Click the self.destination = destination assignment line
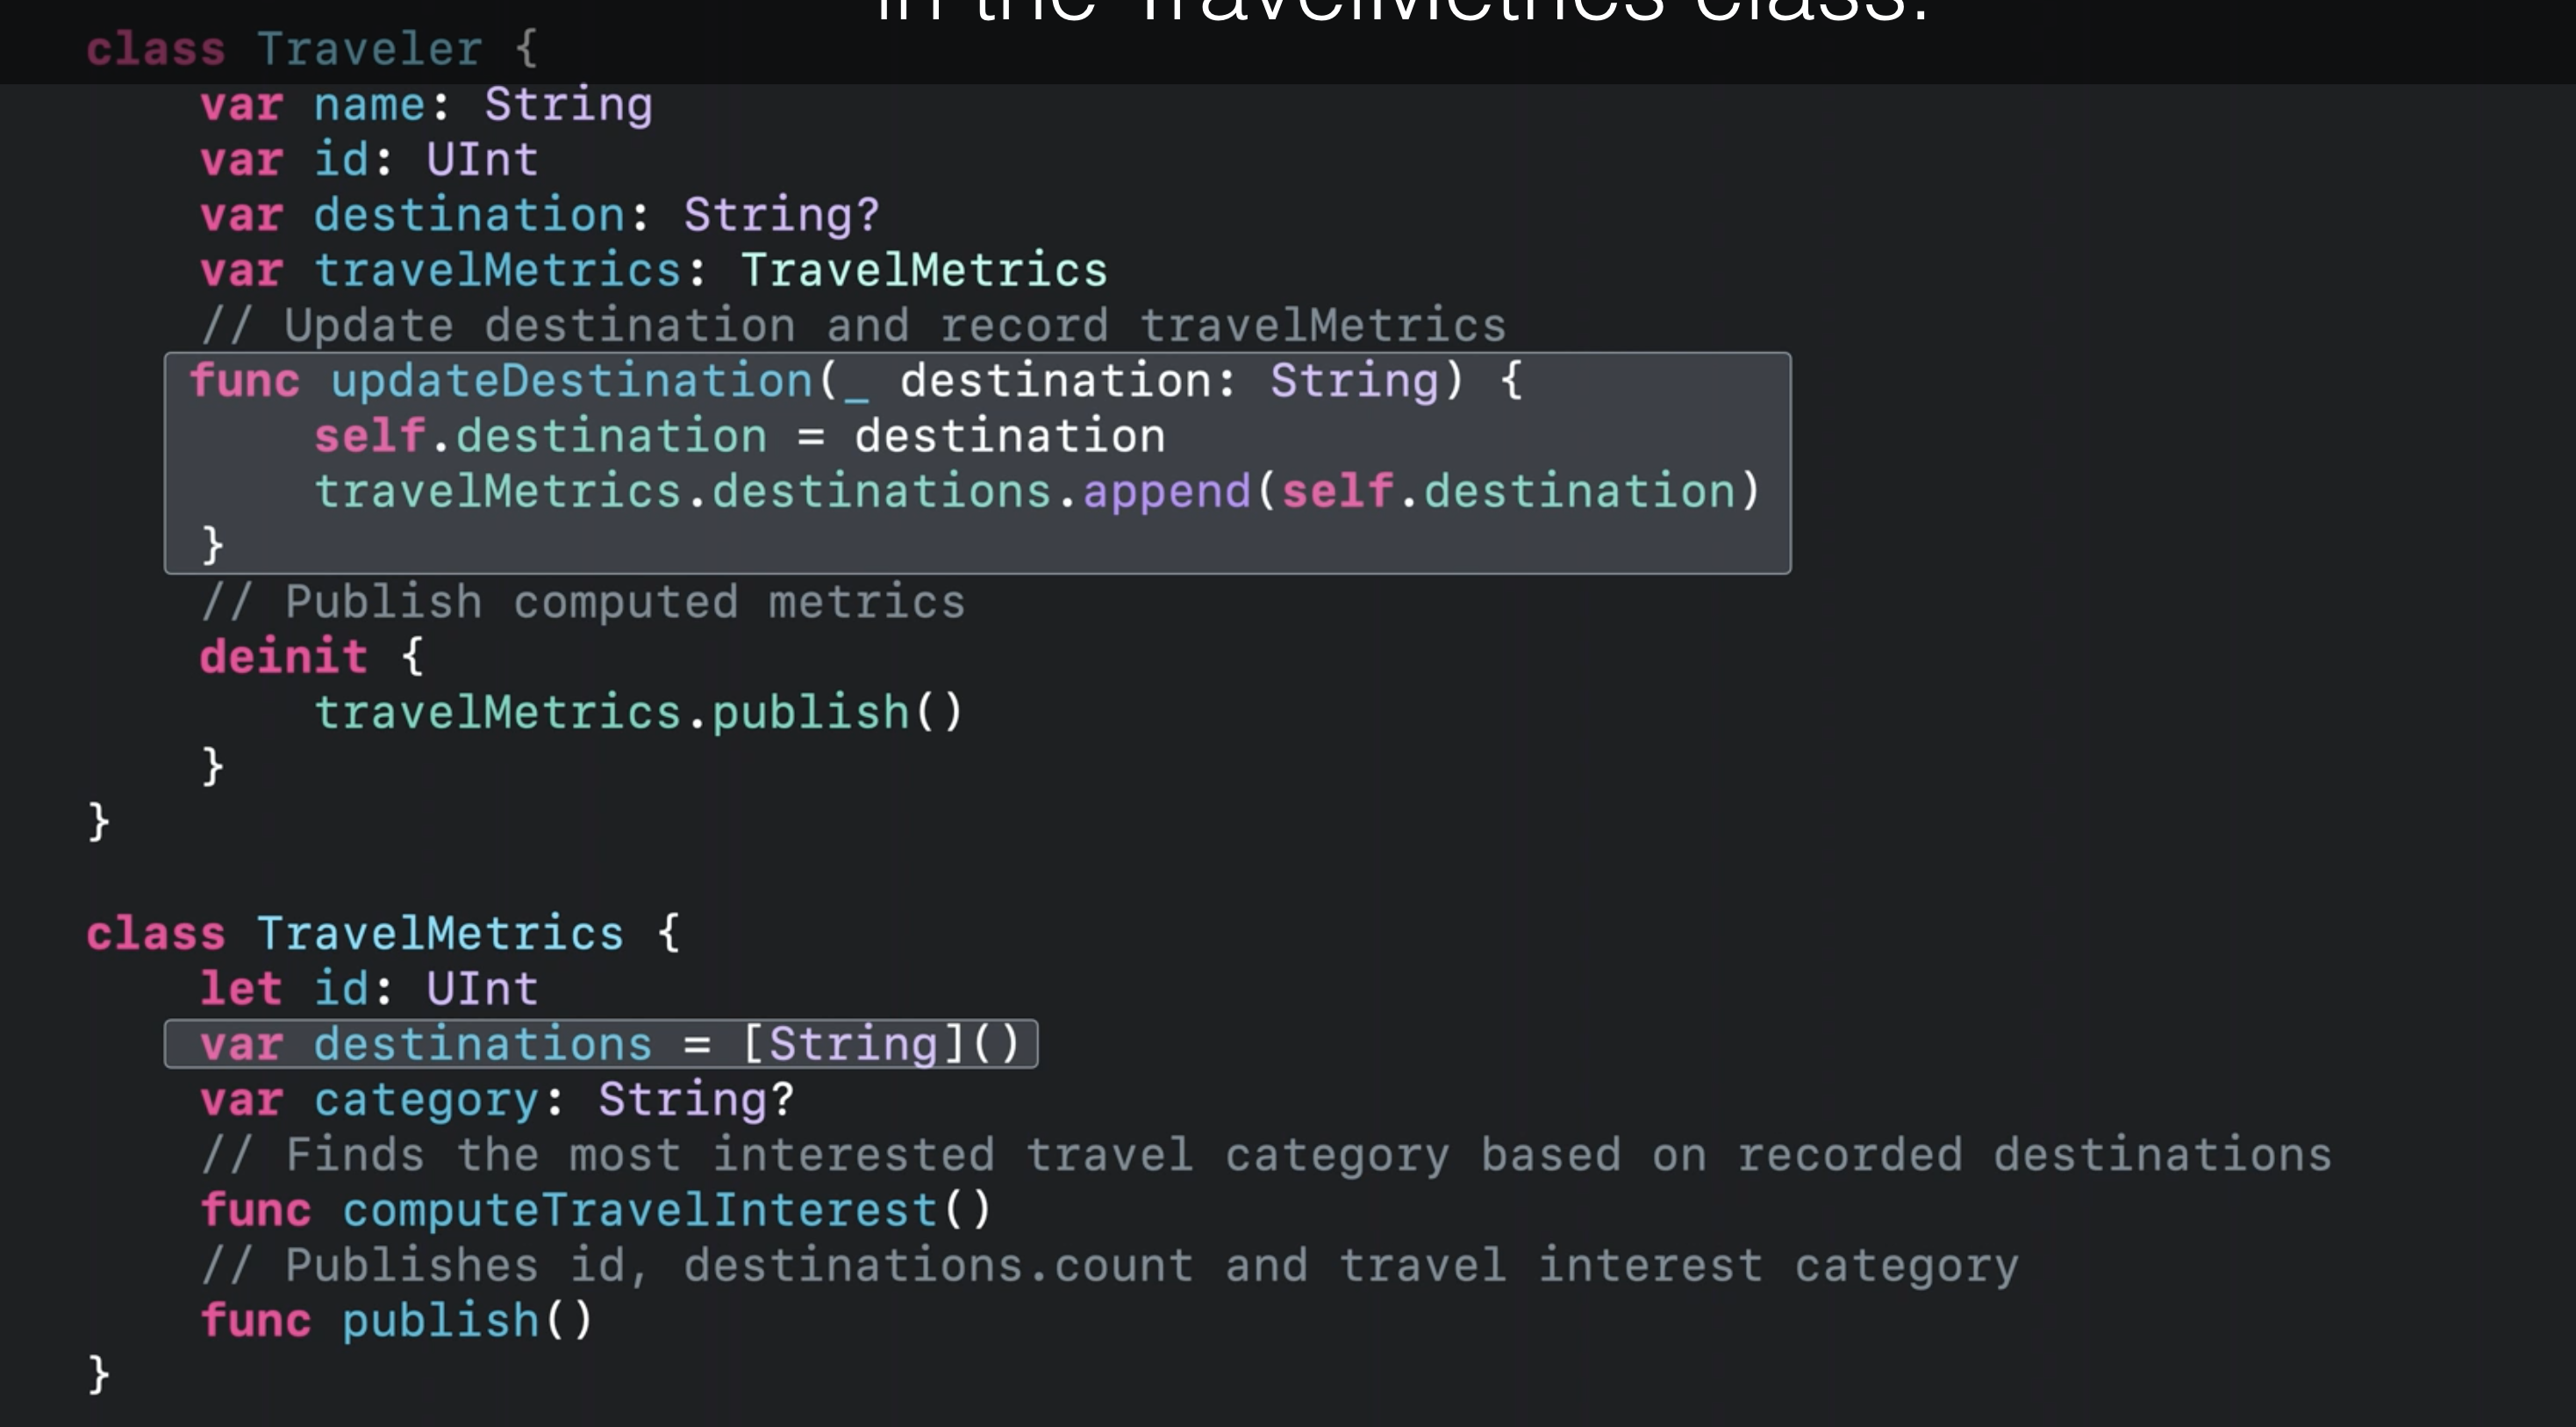The width and height of the screenshot is (2576, 1427). pos(738,437)
